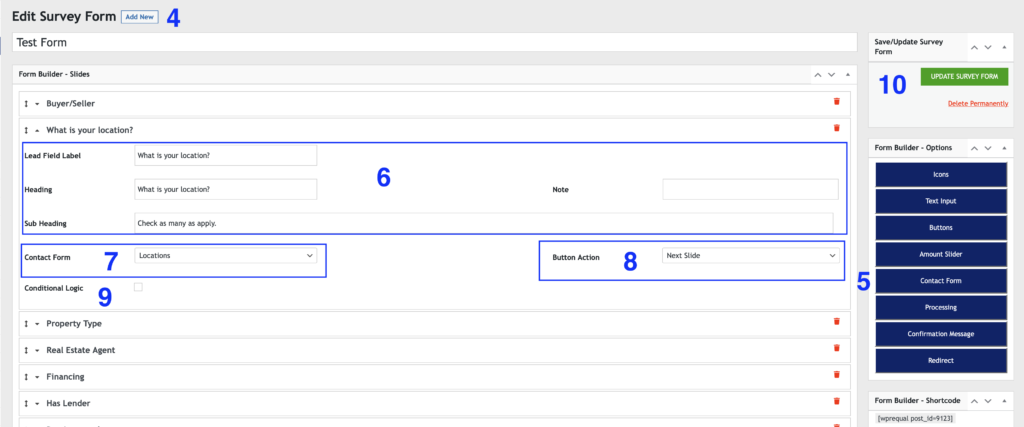This screenshot has height=427, width=1024.
Task: Delete the Property Type slide
Action: pyautogui.click(x=837, y=322)
